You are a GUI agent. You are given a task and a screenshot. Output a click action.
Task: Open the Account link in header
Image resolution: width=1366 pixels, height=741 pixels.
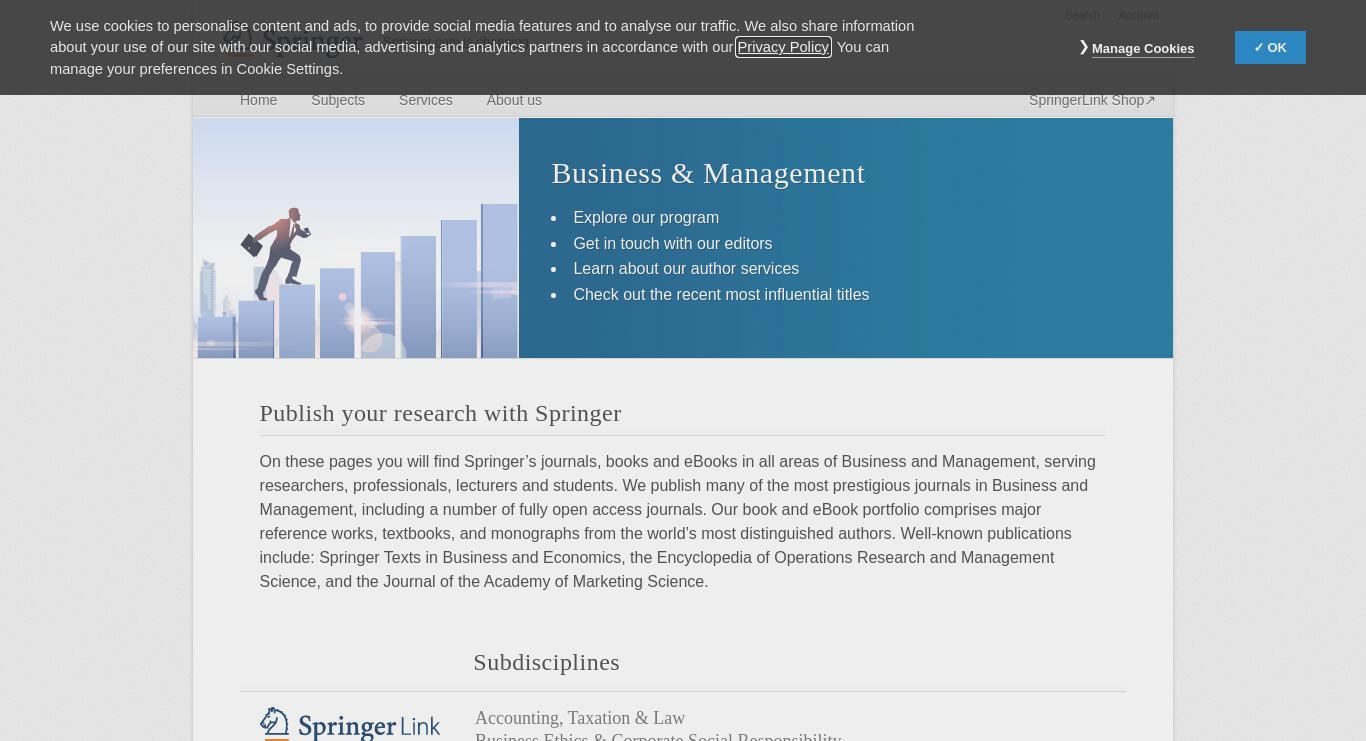1138,15
